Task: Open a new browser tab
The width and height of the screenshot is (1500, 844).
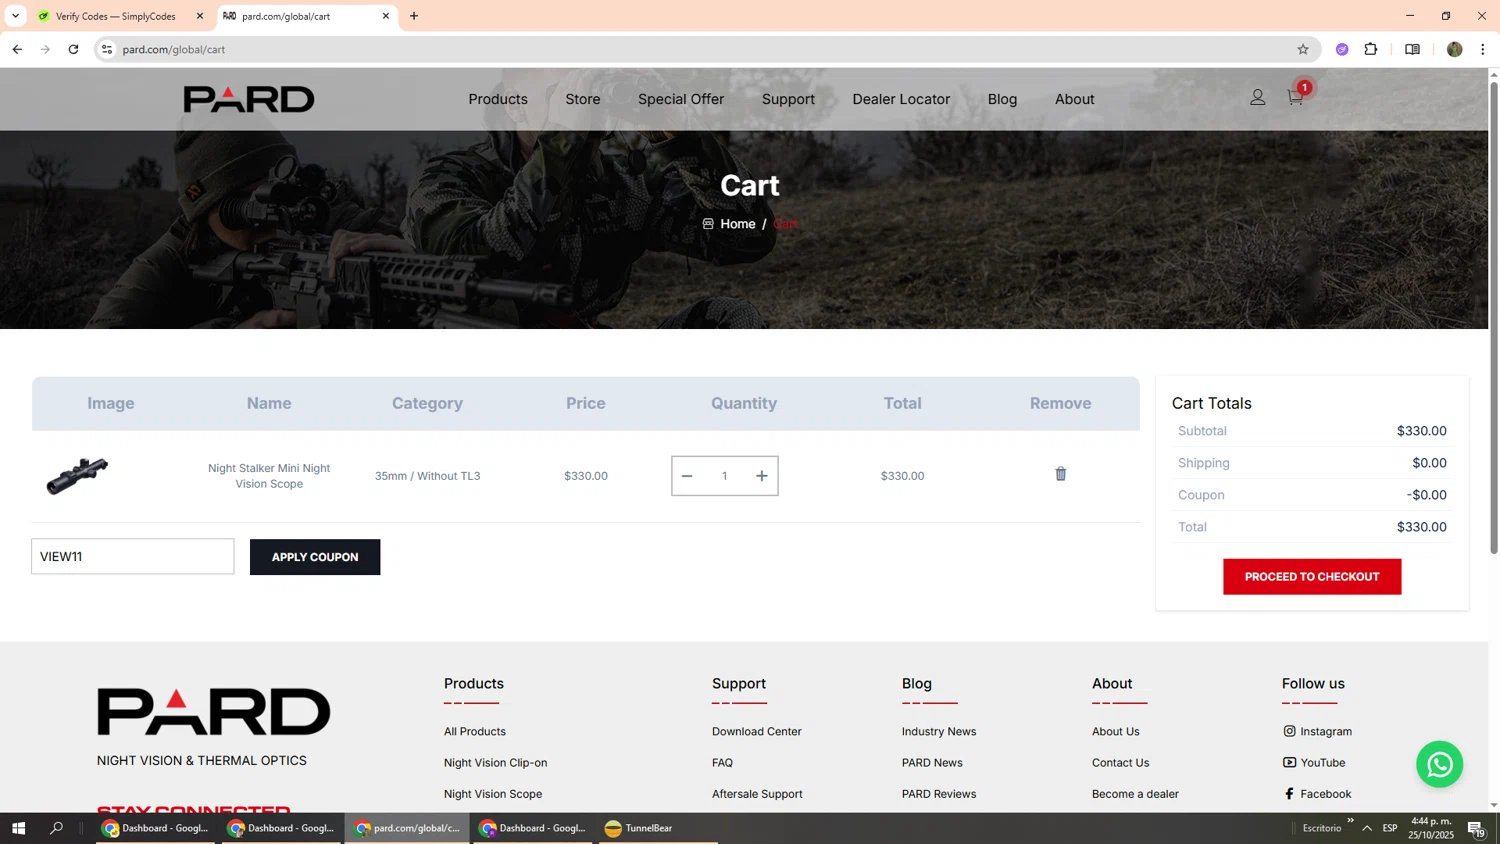Action: tap(414, 16)
